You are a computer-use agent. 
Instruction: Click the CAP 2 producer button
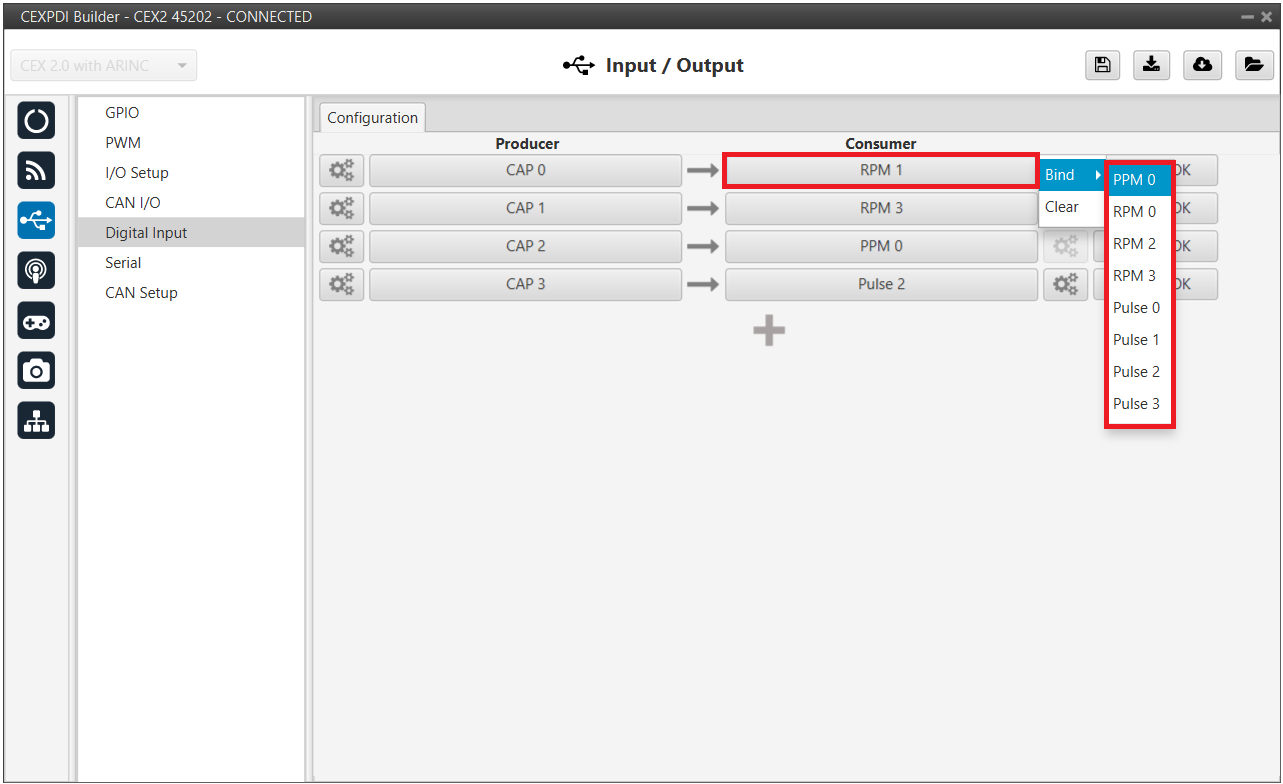pyautogui.click(x=525, y=246)
